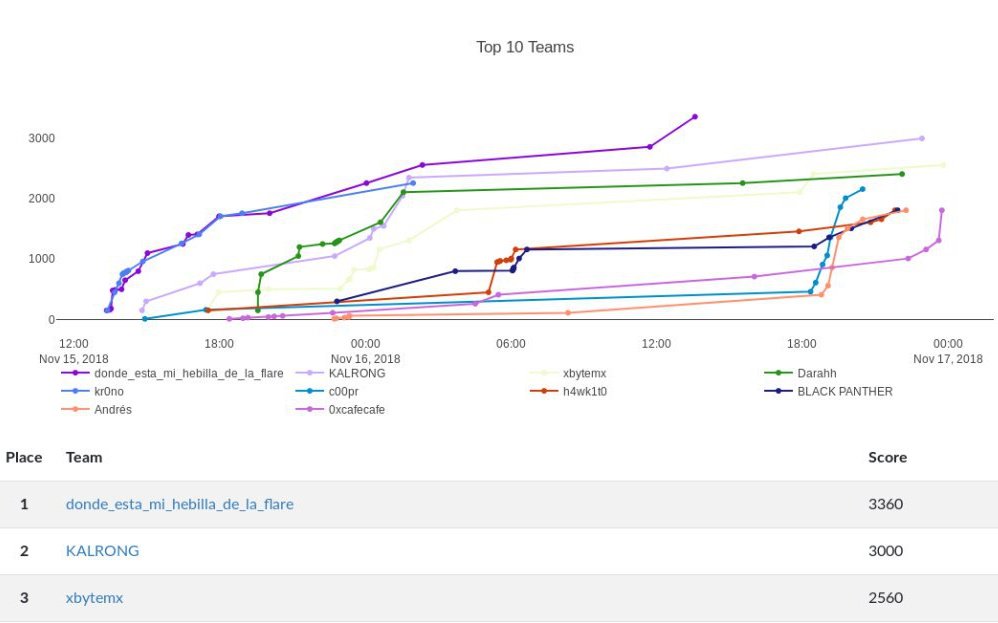Click c00pr's topmost teal data point
Image resolution: width=998 pixels, height=623 pixels.
click(862, 189)
